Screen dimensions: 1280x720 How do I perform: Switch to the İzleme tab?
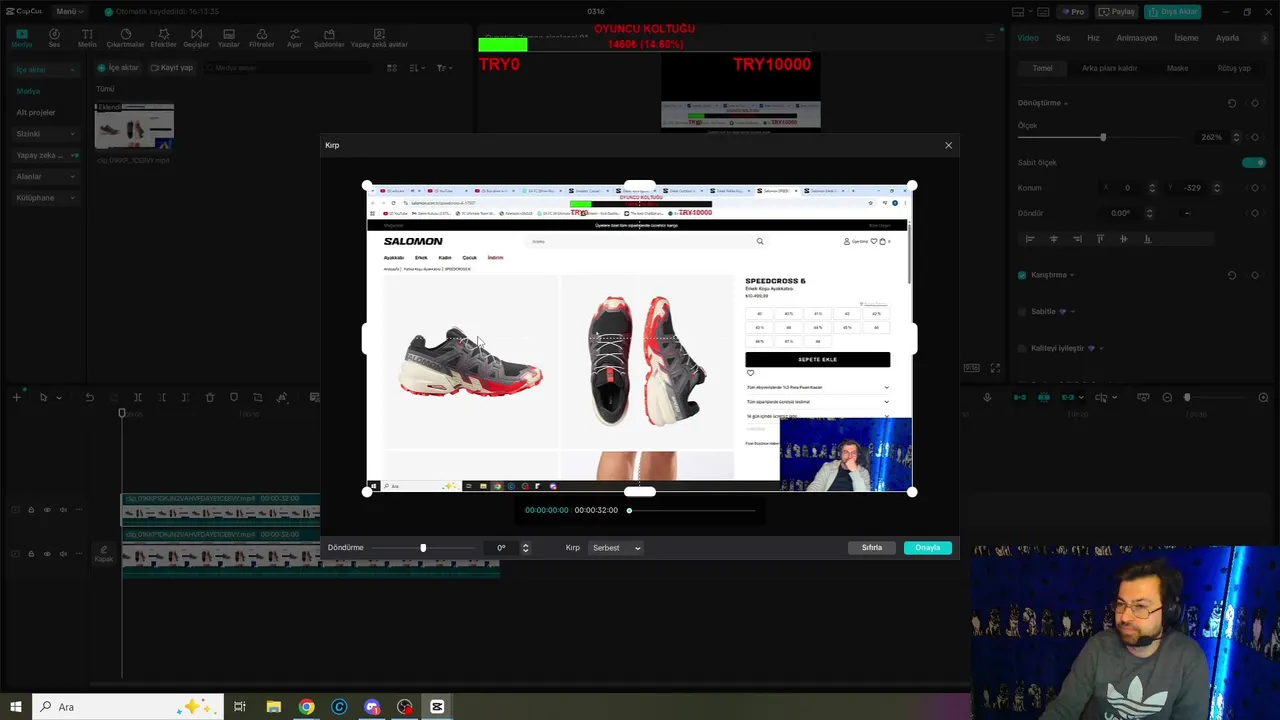[x=1186, y=38]
